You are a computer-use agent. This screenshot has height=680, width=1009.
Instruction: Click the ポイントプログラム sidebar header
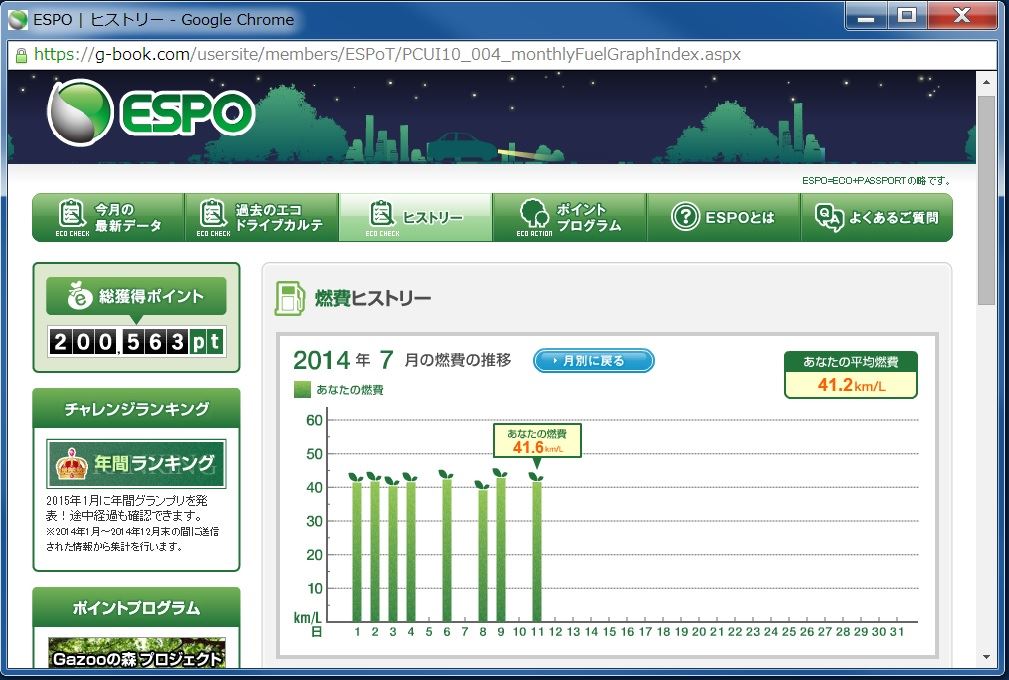click(136, 607)
